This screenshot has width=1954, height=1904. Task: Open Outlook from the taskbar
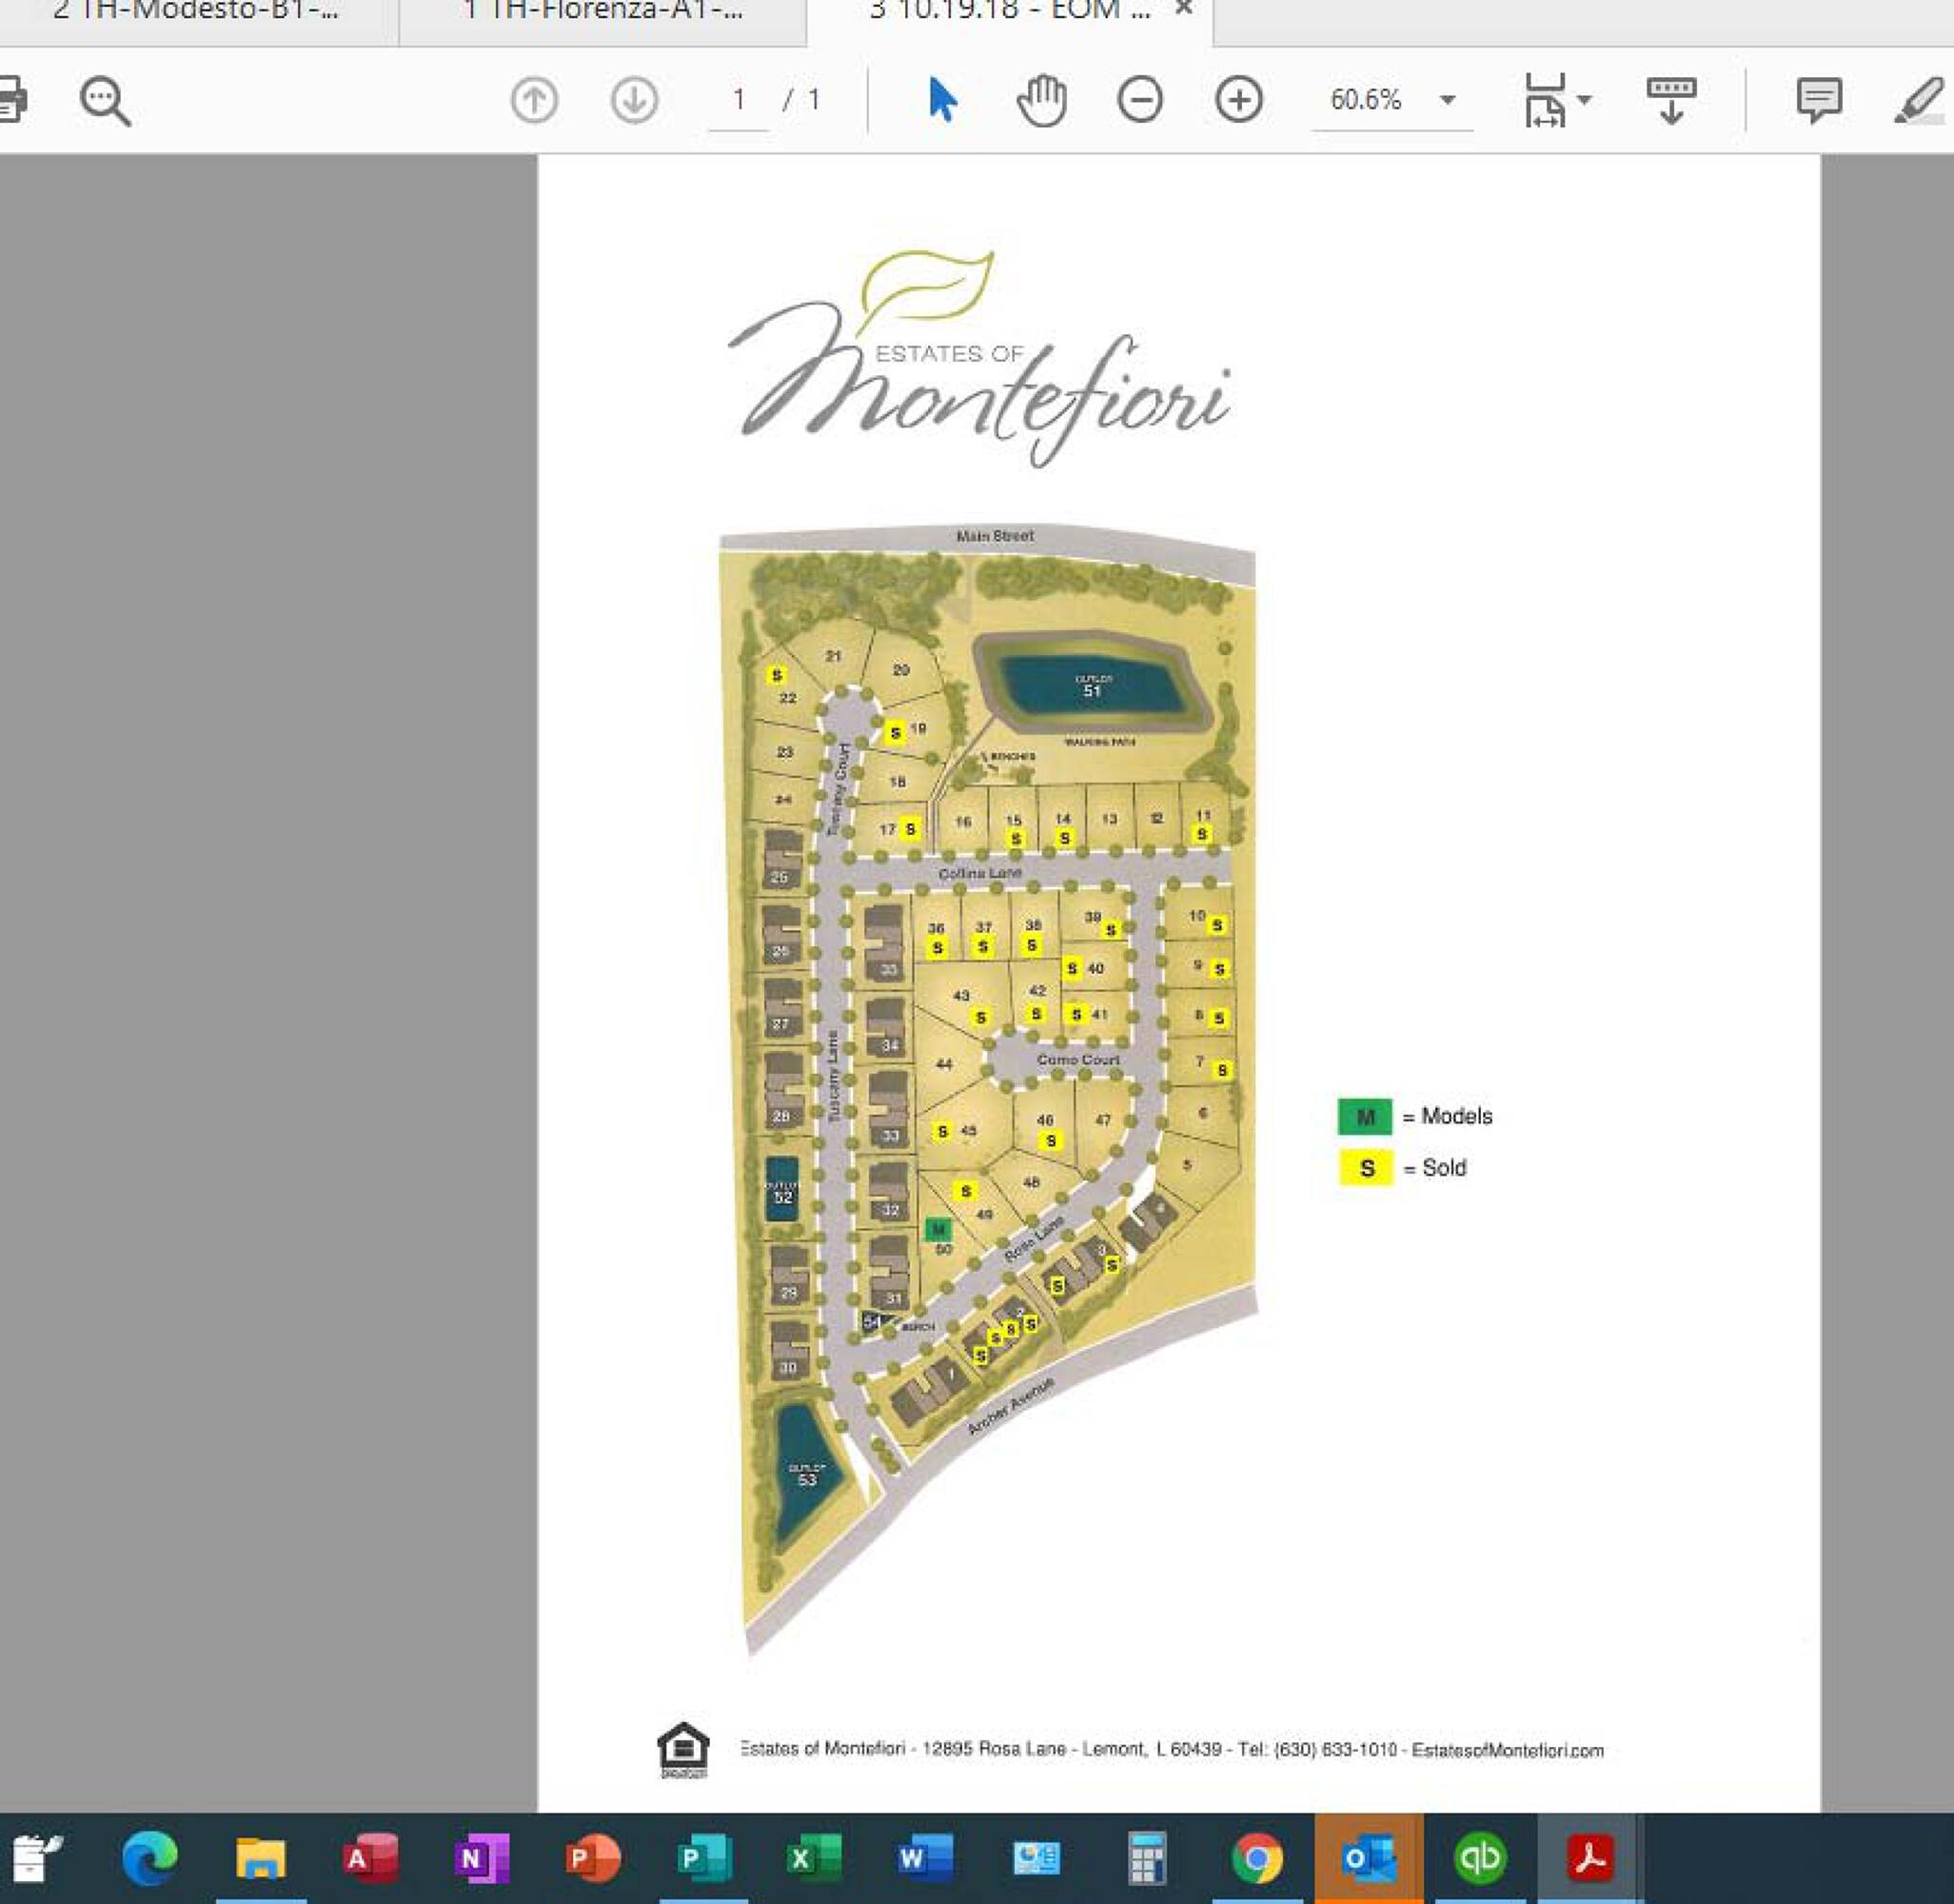(1368, 1858)
